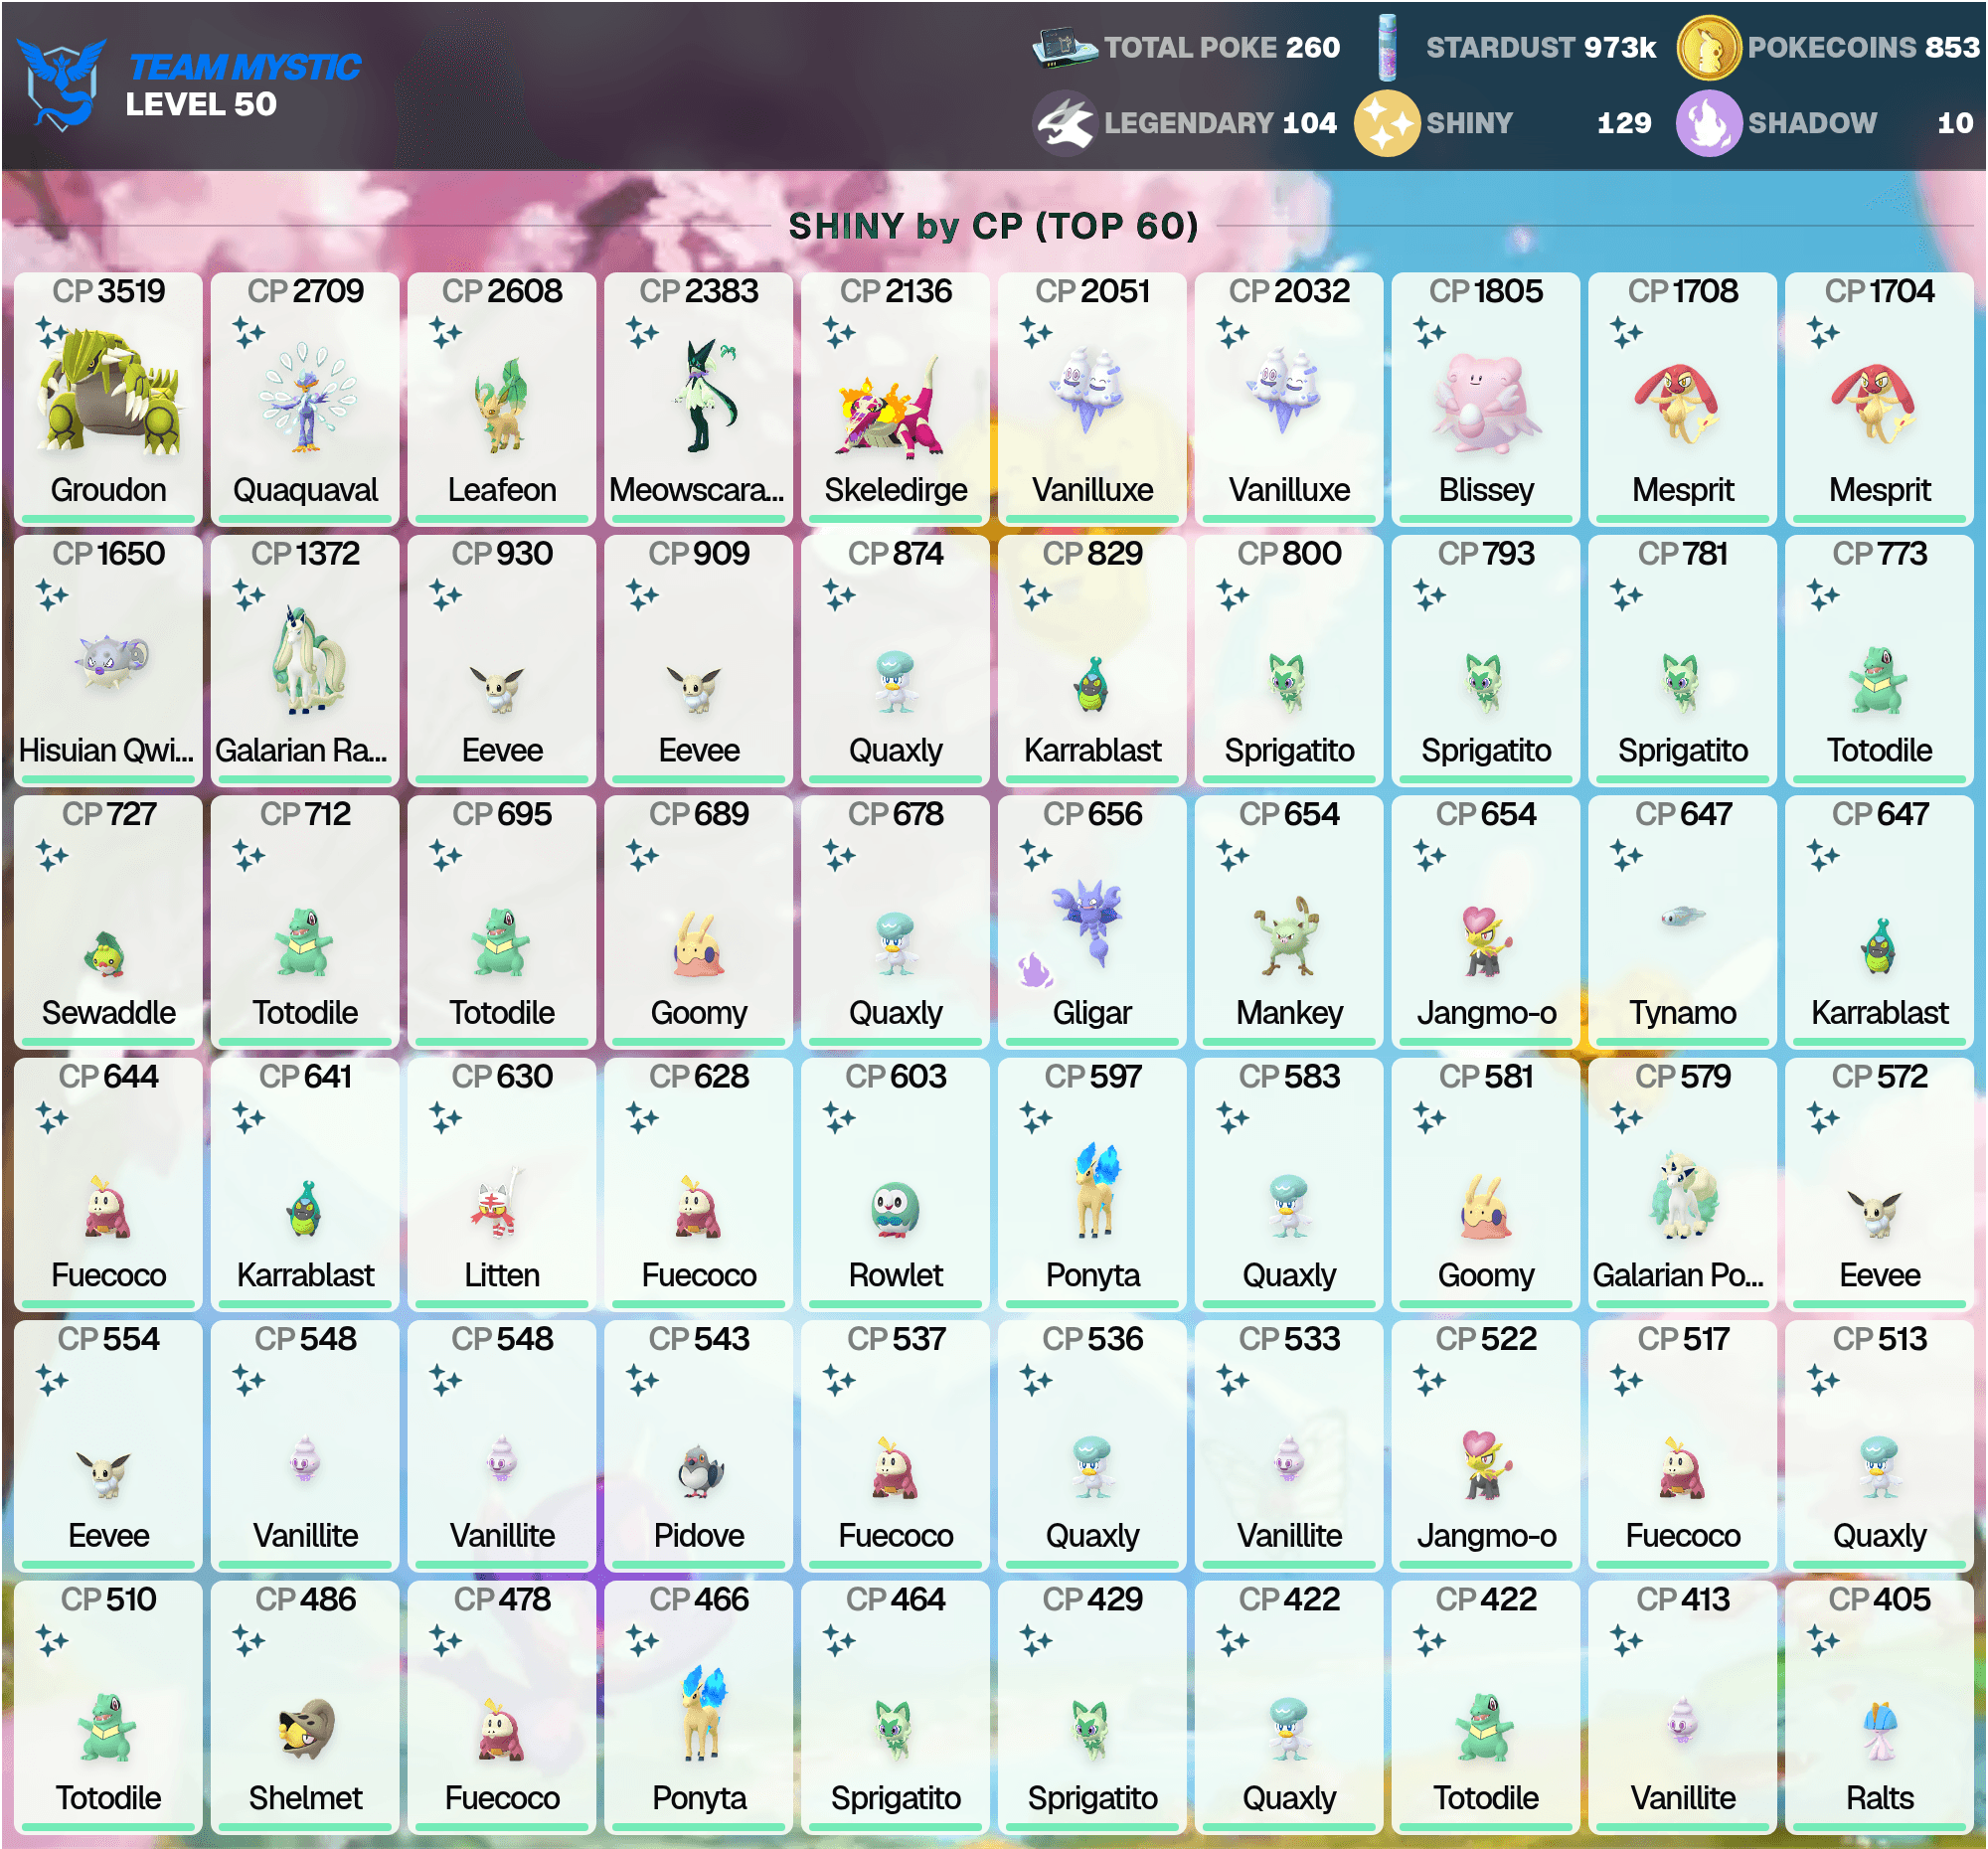The height and width of the screenshot is (1849, 1988).
Task: Click the "CP 2709" value
Action: 306,291
